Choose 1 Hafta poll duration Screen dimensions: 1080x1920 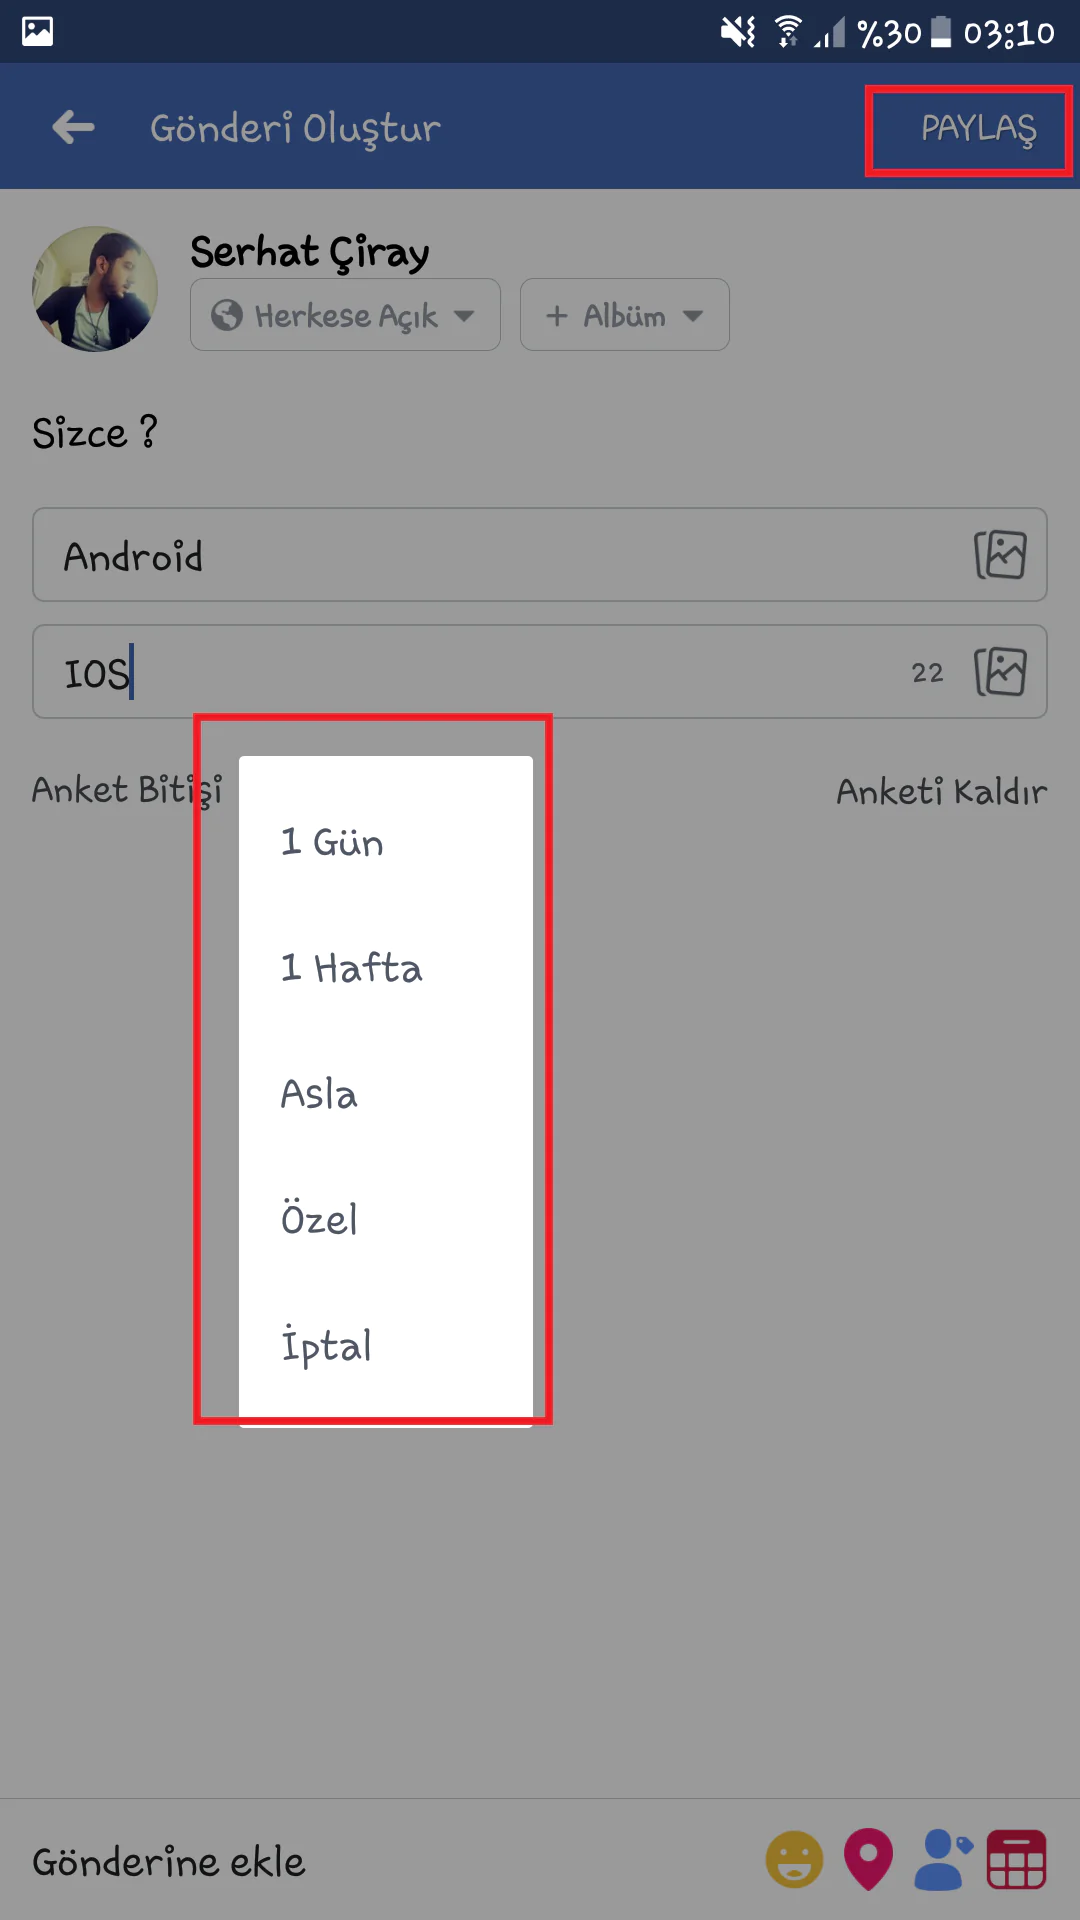pyautogui.click(x=351, y=968)
